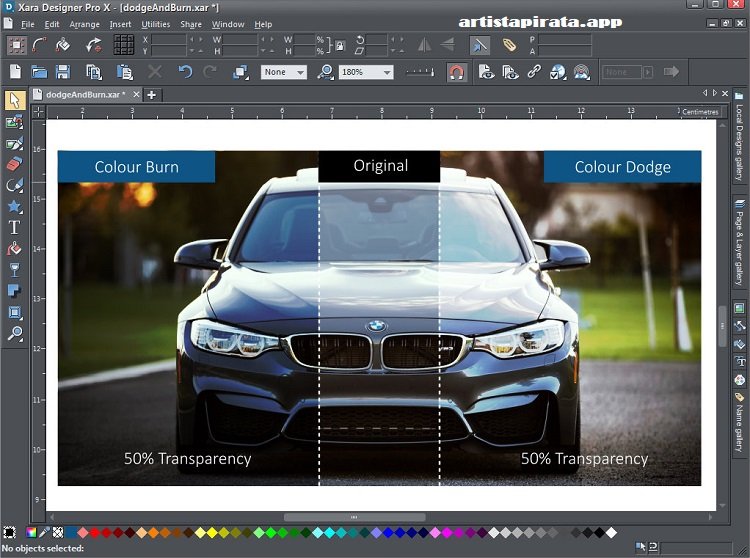The width and height of the screenshot is (750, 558).
Task: Click the Show grid icon
Action: coord(124,45)
